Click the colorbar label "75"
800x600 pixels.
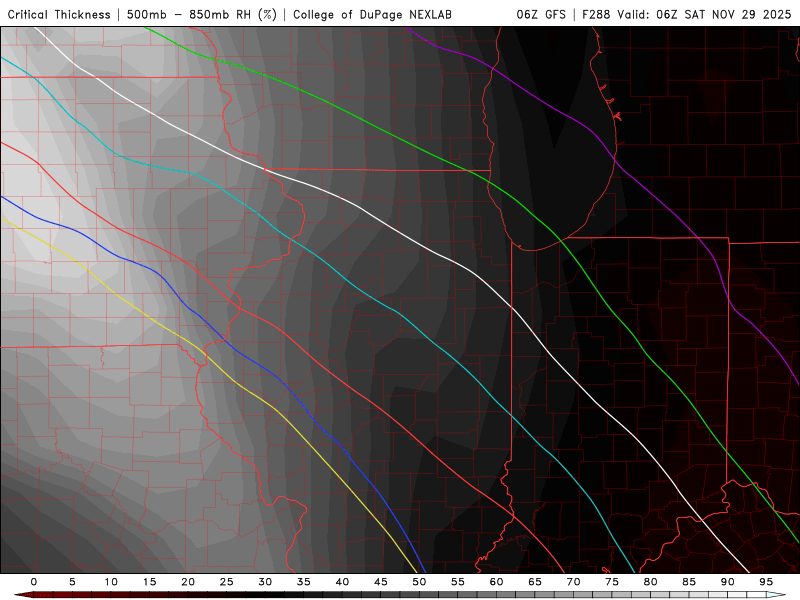pyautogui.click(x=612, y=582)
